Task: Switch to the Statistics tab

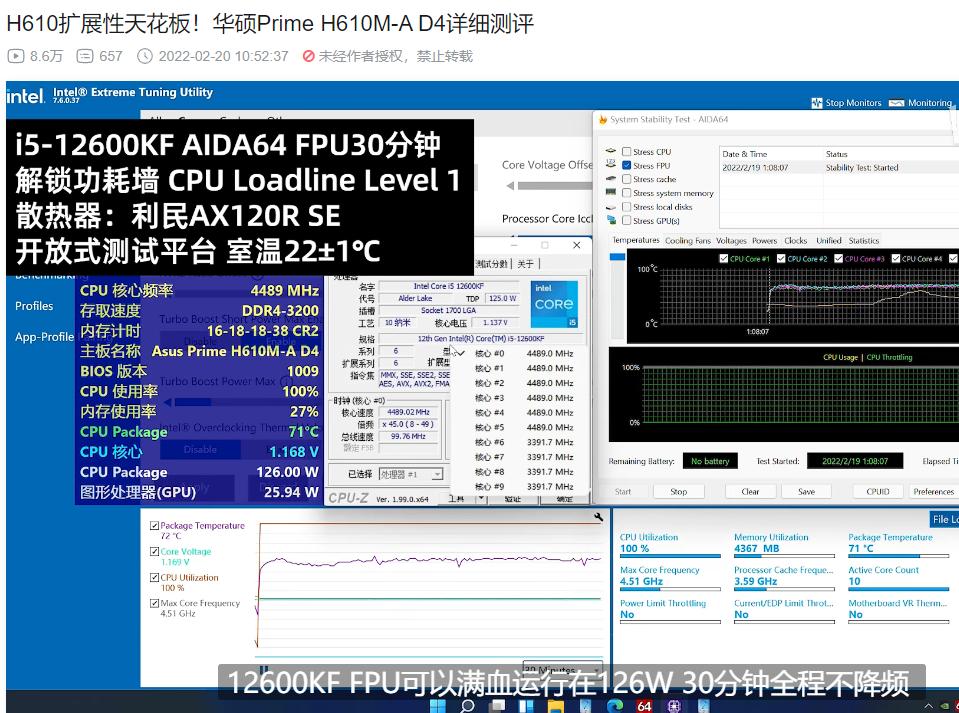Action: pos(864,241)
